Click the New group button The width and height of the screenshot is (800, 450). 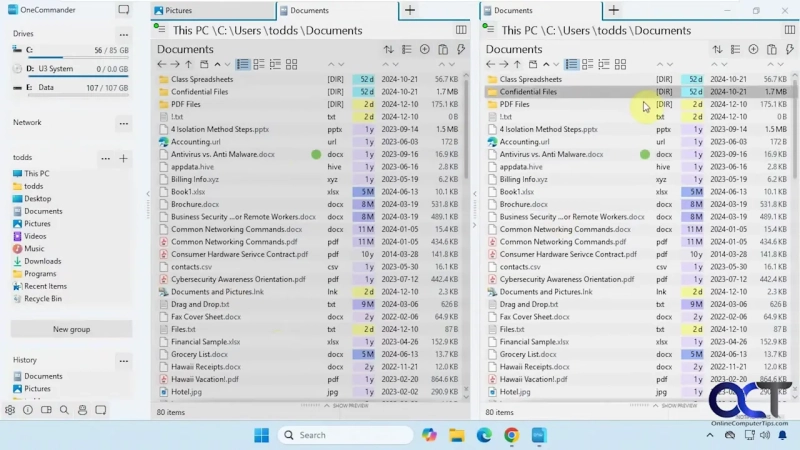71,329
